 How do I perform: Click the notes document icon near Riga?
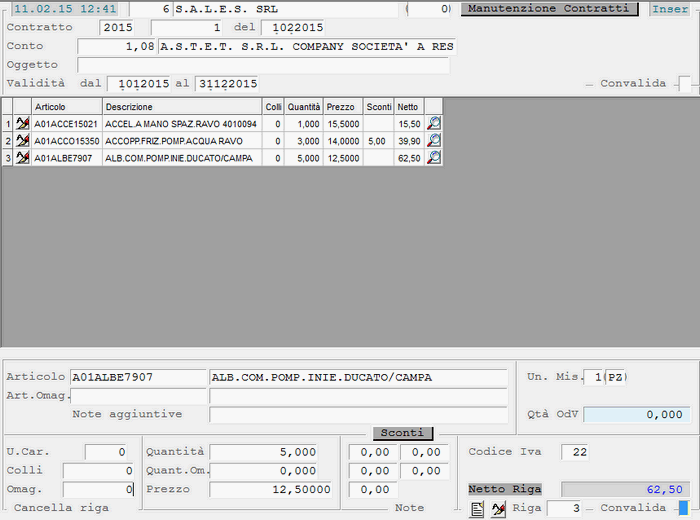tap(478, 509)
